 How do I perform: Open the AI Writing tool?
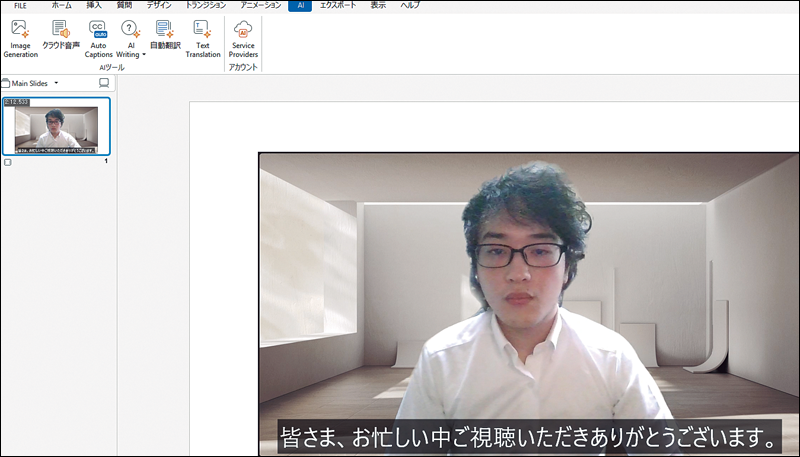[131, 37]
